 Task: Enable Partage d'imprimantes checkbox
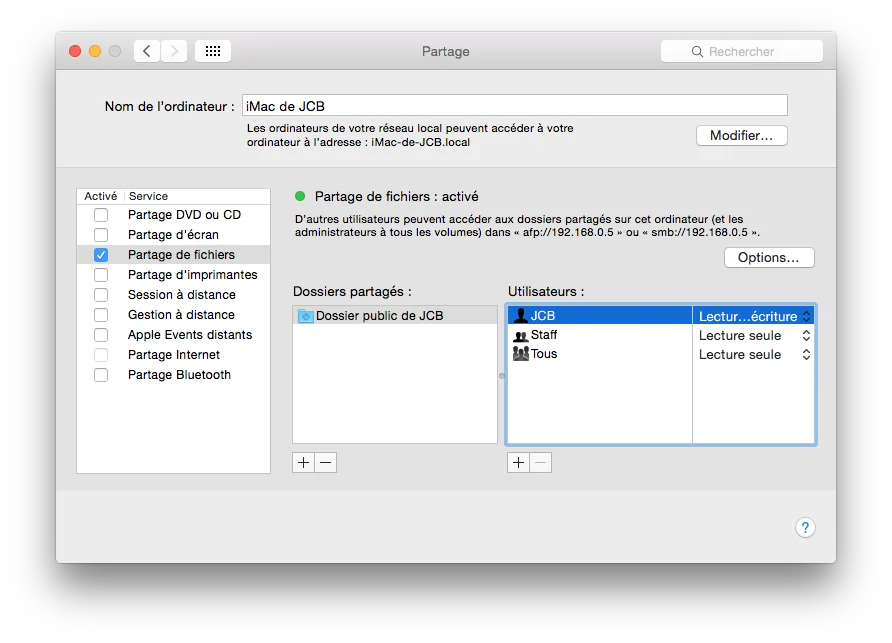tap(101, 275)
